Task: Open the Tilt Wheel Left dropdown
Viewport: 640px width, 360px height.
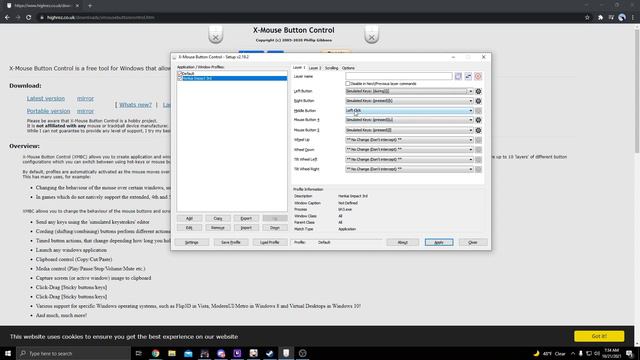Action: (x=409, y=160)
